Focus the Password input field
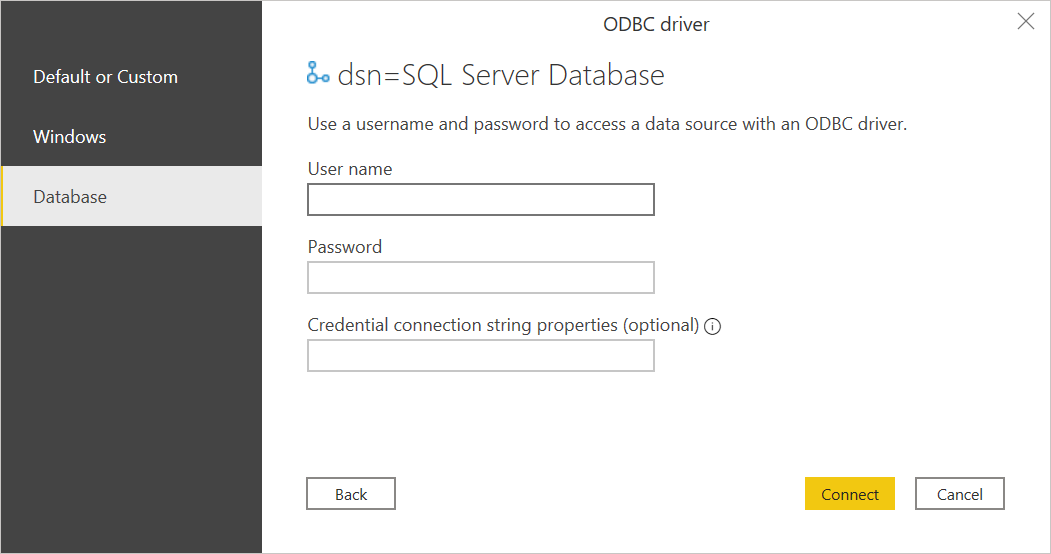The width and height of the screenshot is (1051, 554). point(481,277)
